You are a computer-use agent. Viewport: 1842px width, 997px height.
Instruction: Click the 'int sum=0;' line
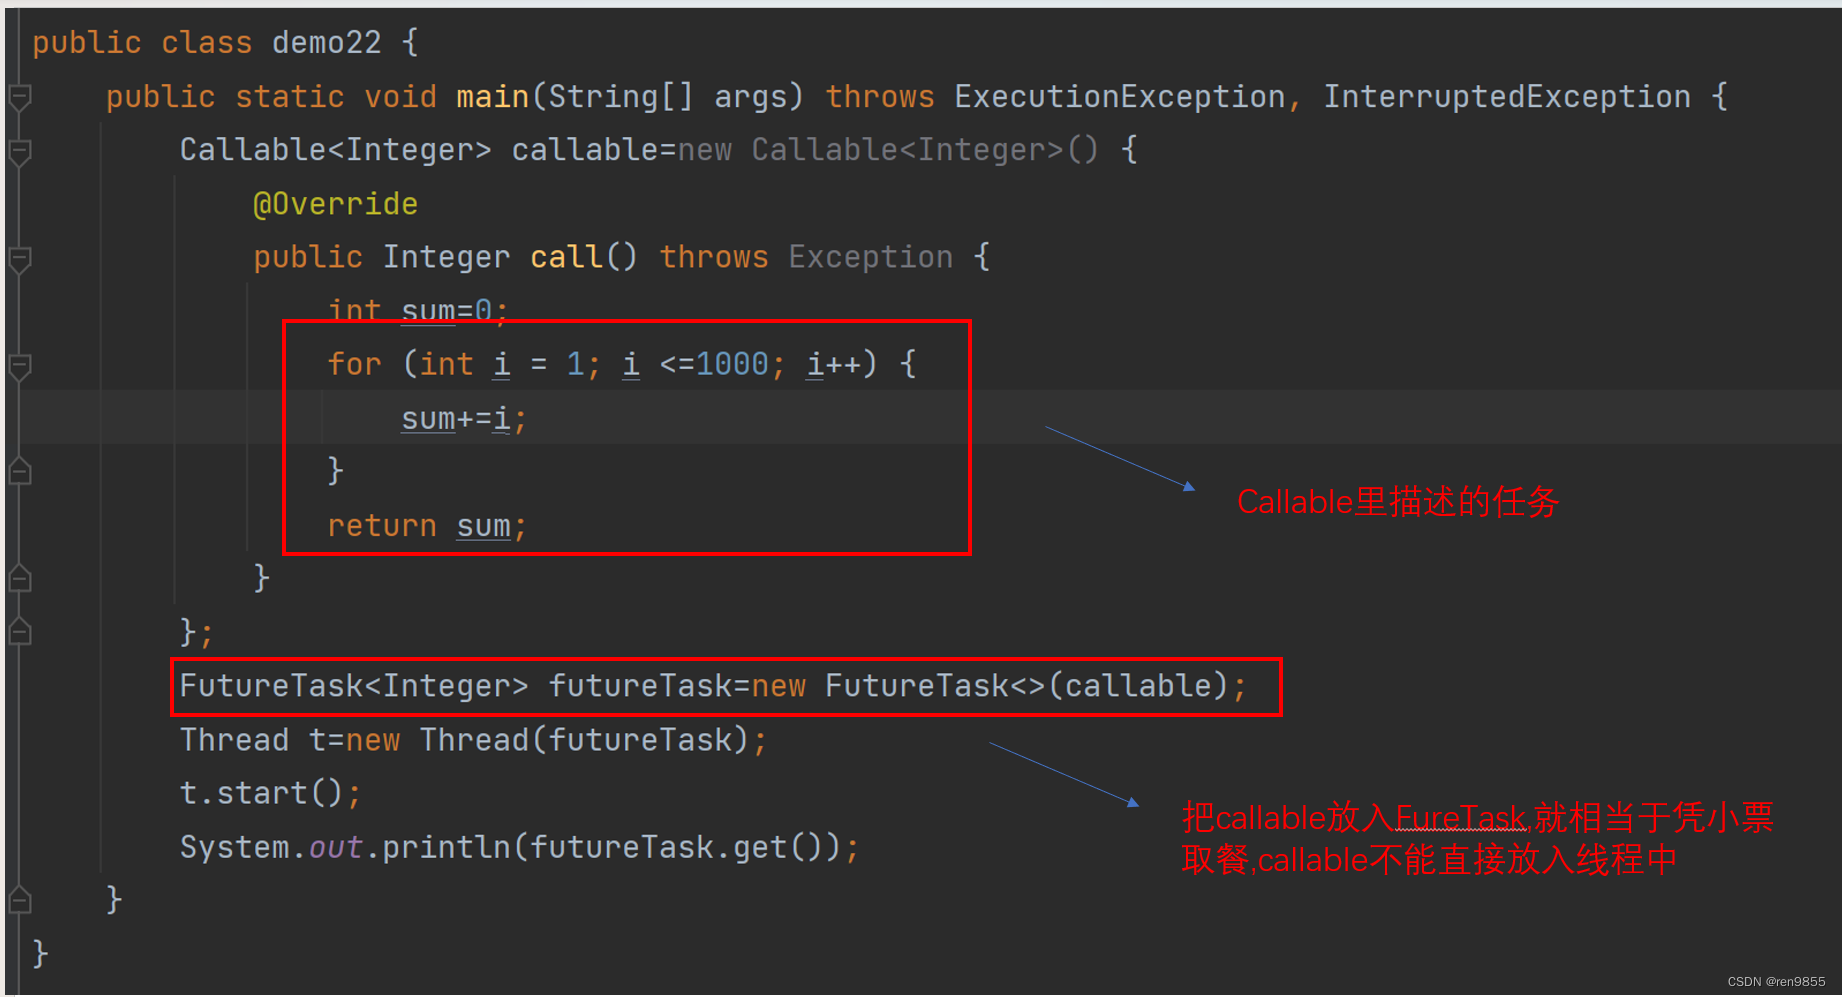pos(418,310)
